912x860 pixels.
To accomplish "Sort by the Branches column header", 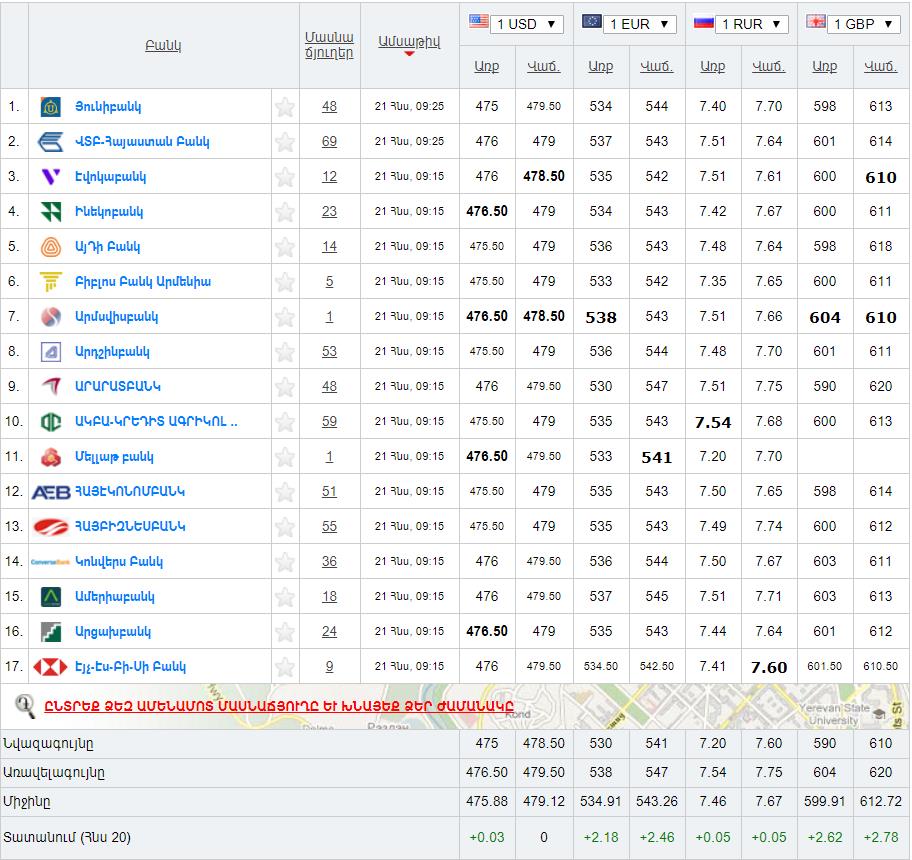I will (x=329, y=45).
